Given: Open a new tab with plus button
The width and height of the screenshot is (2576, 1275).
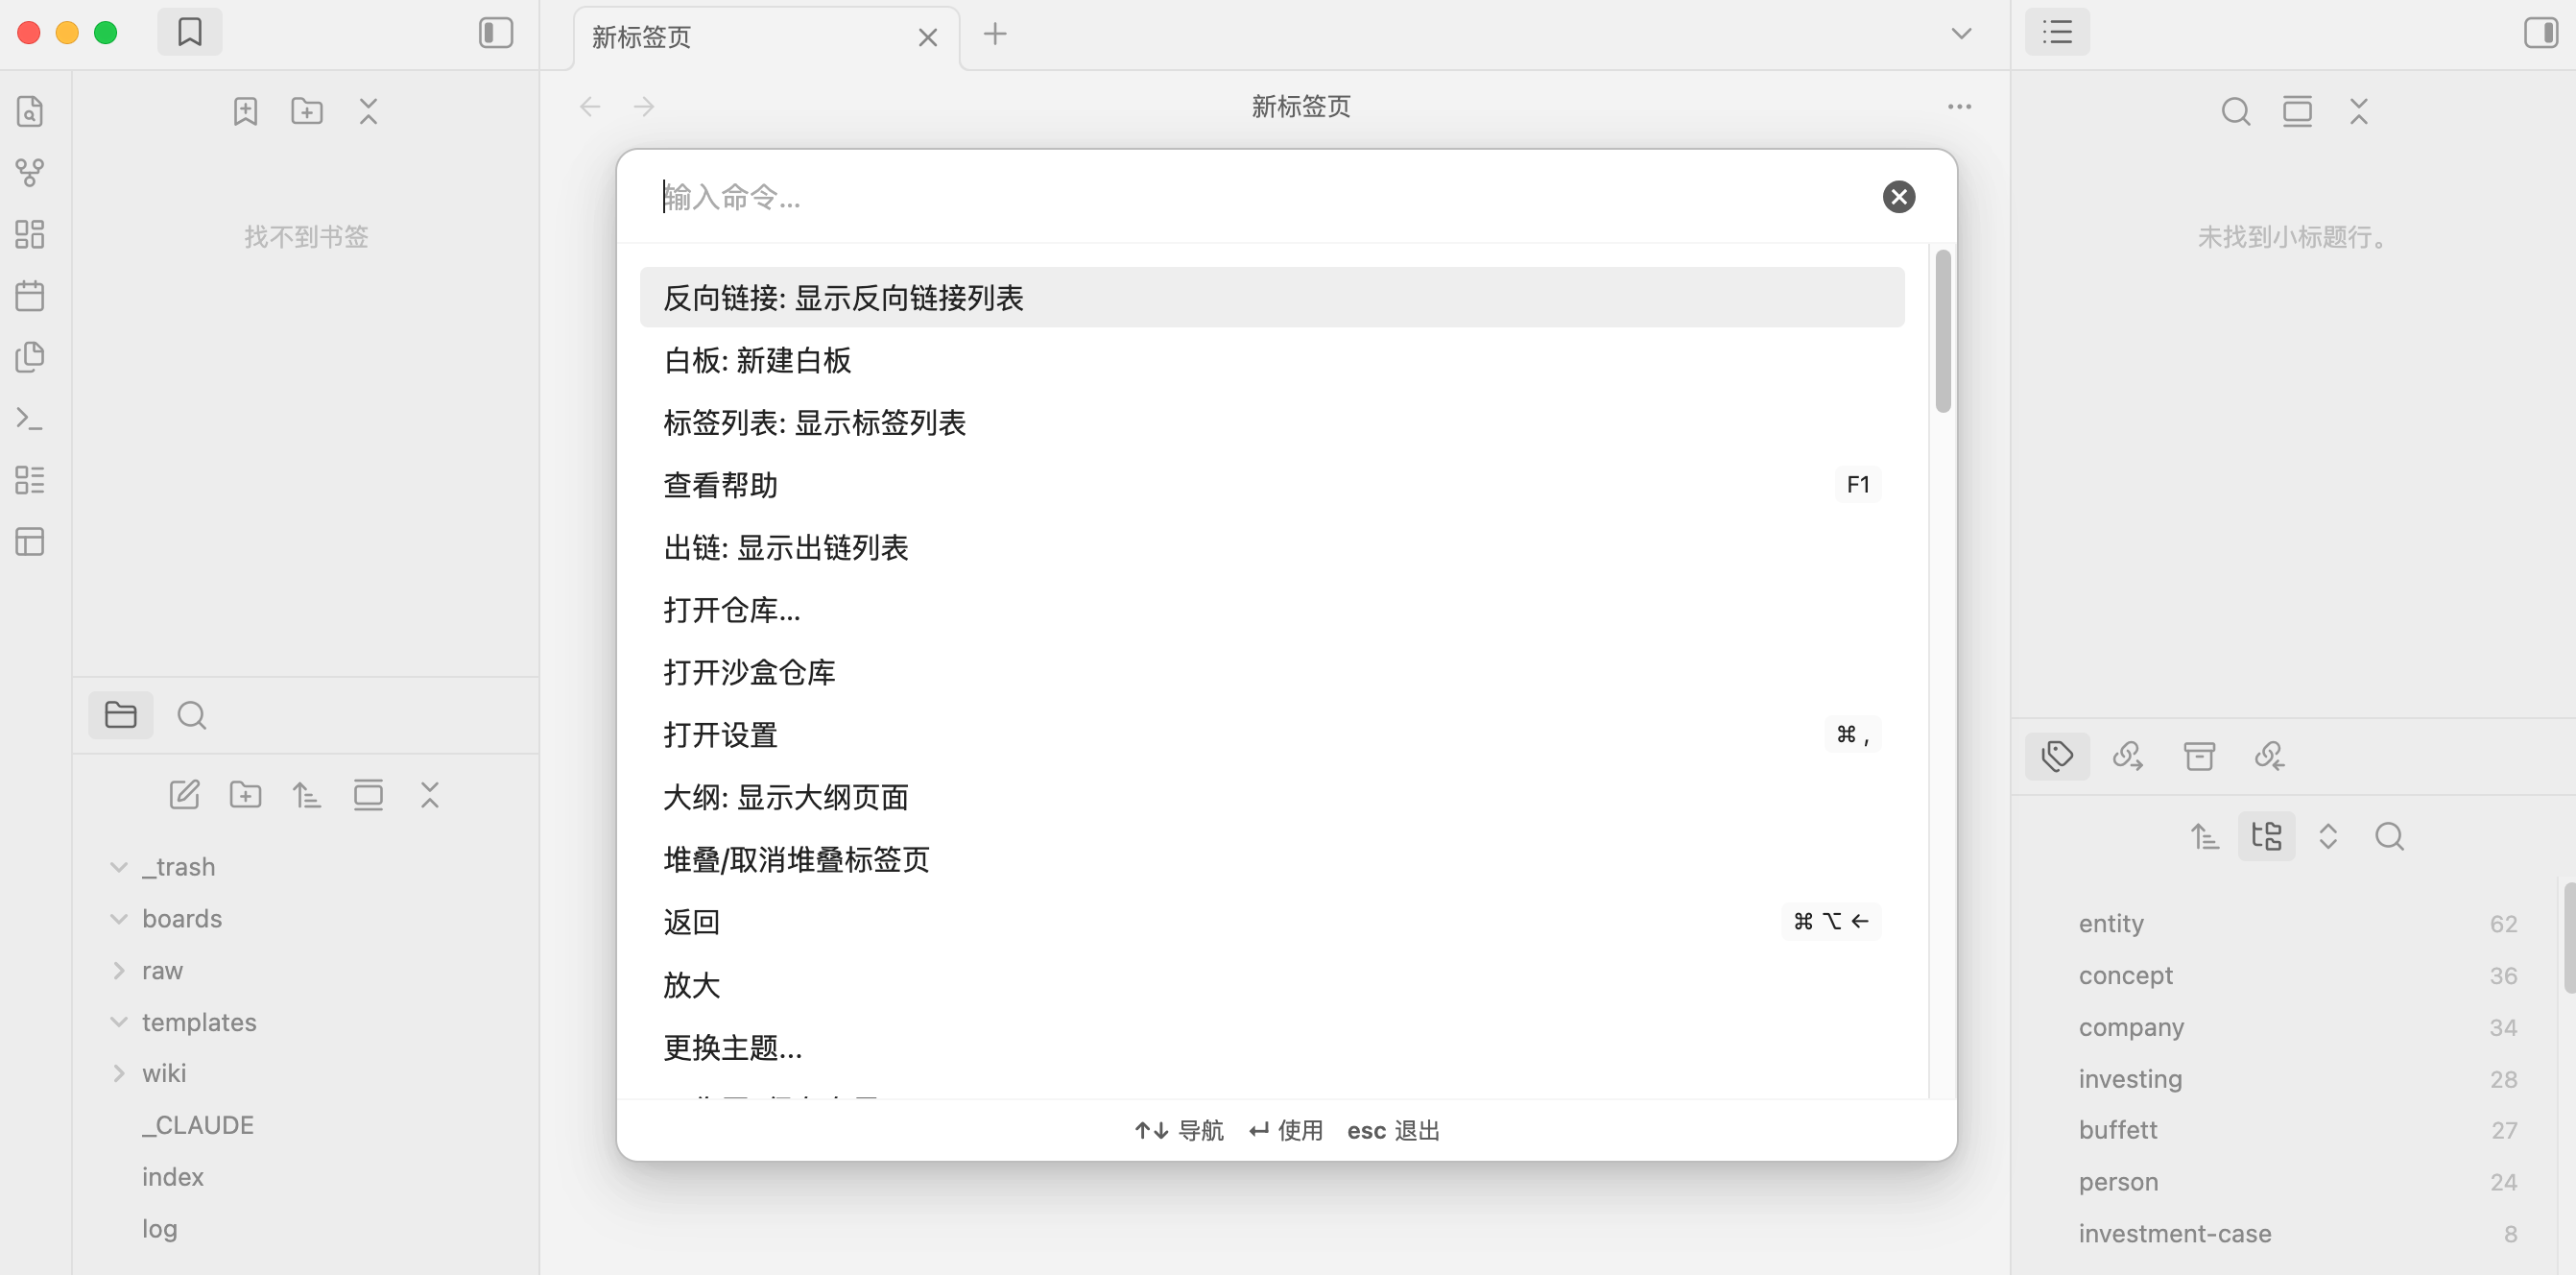Looking at the screenshot, I should click(x=995, y=34).
